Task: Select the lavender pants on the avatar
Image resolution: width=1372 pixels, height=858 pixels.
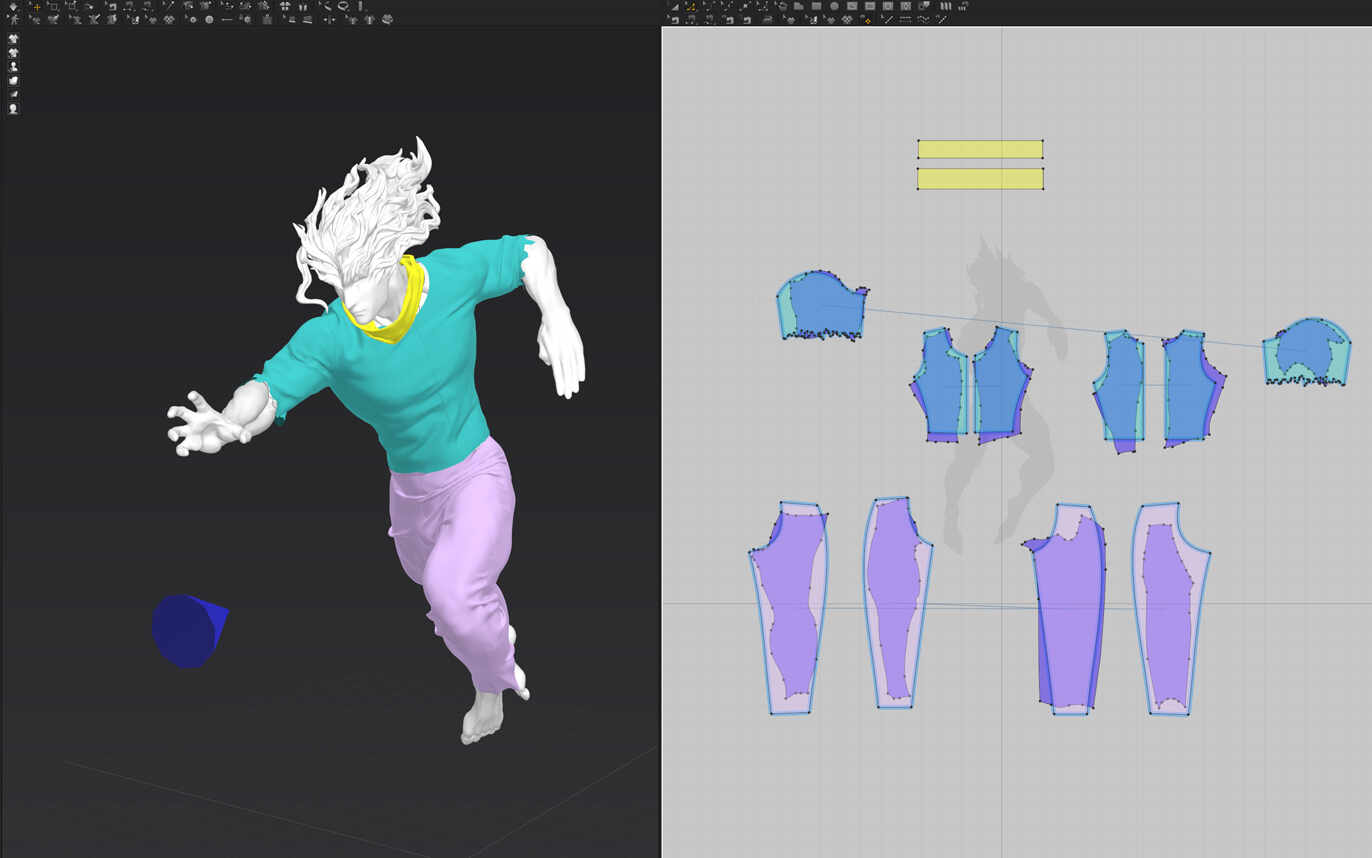Action: [x=455, y=550]
